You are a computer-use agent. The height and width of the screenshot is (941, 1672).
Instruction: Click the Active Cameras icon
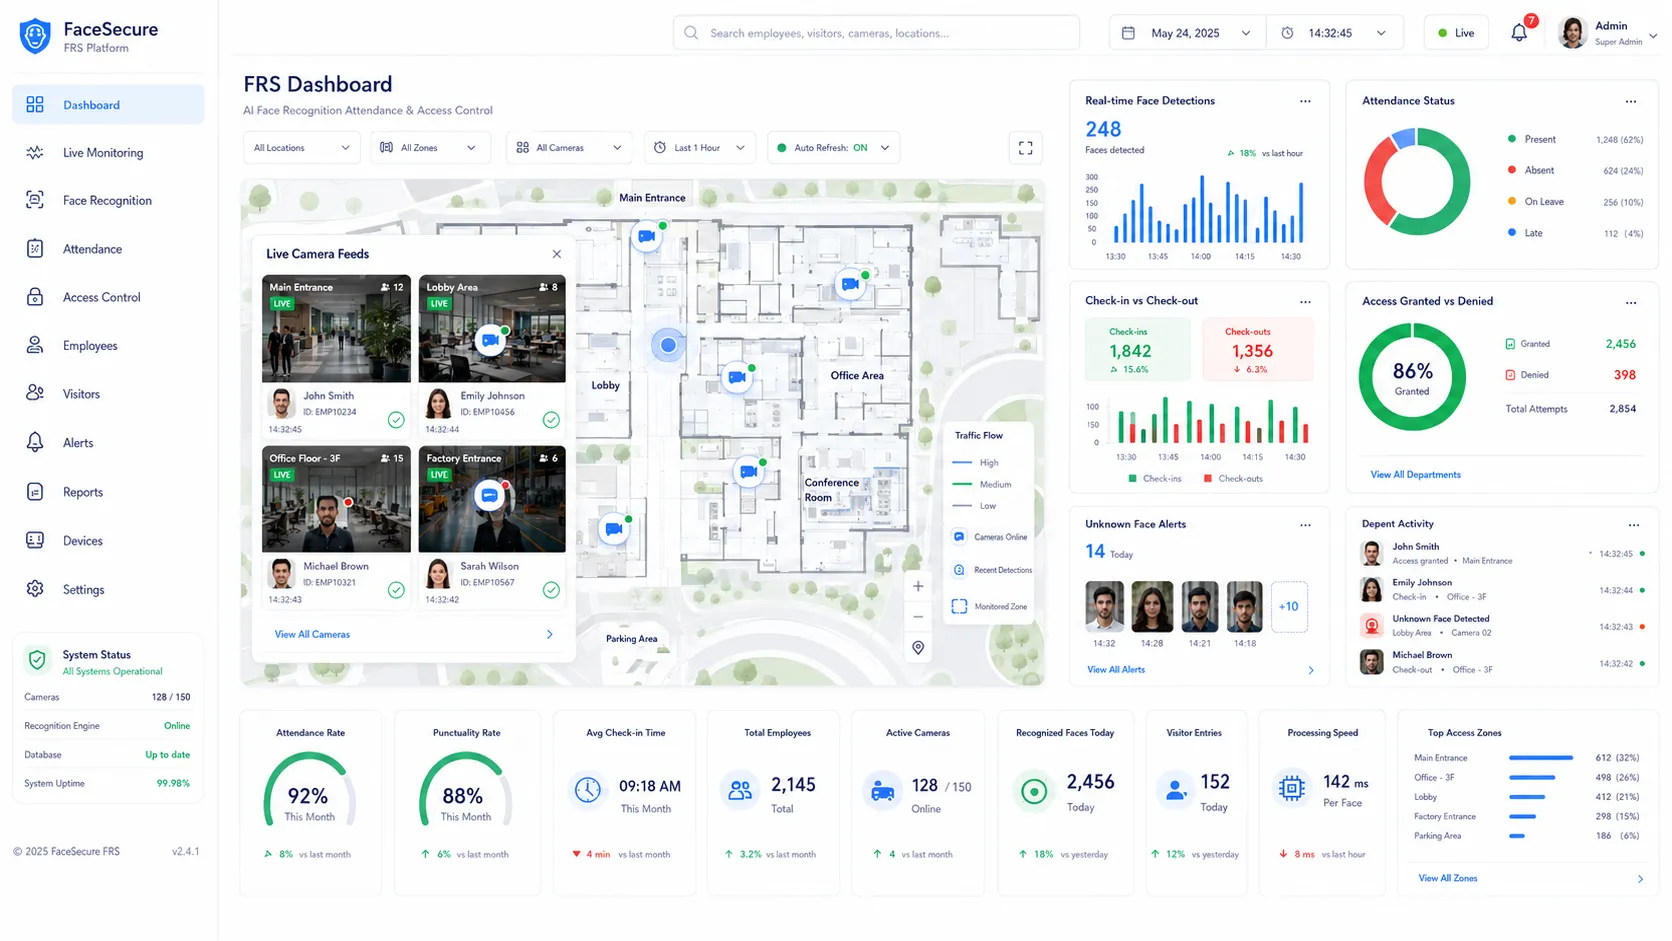[x=882, y=791]
